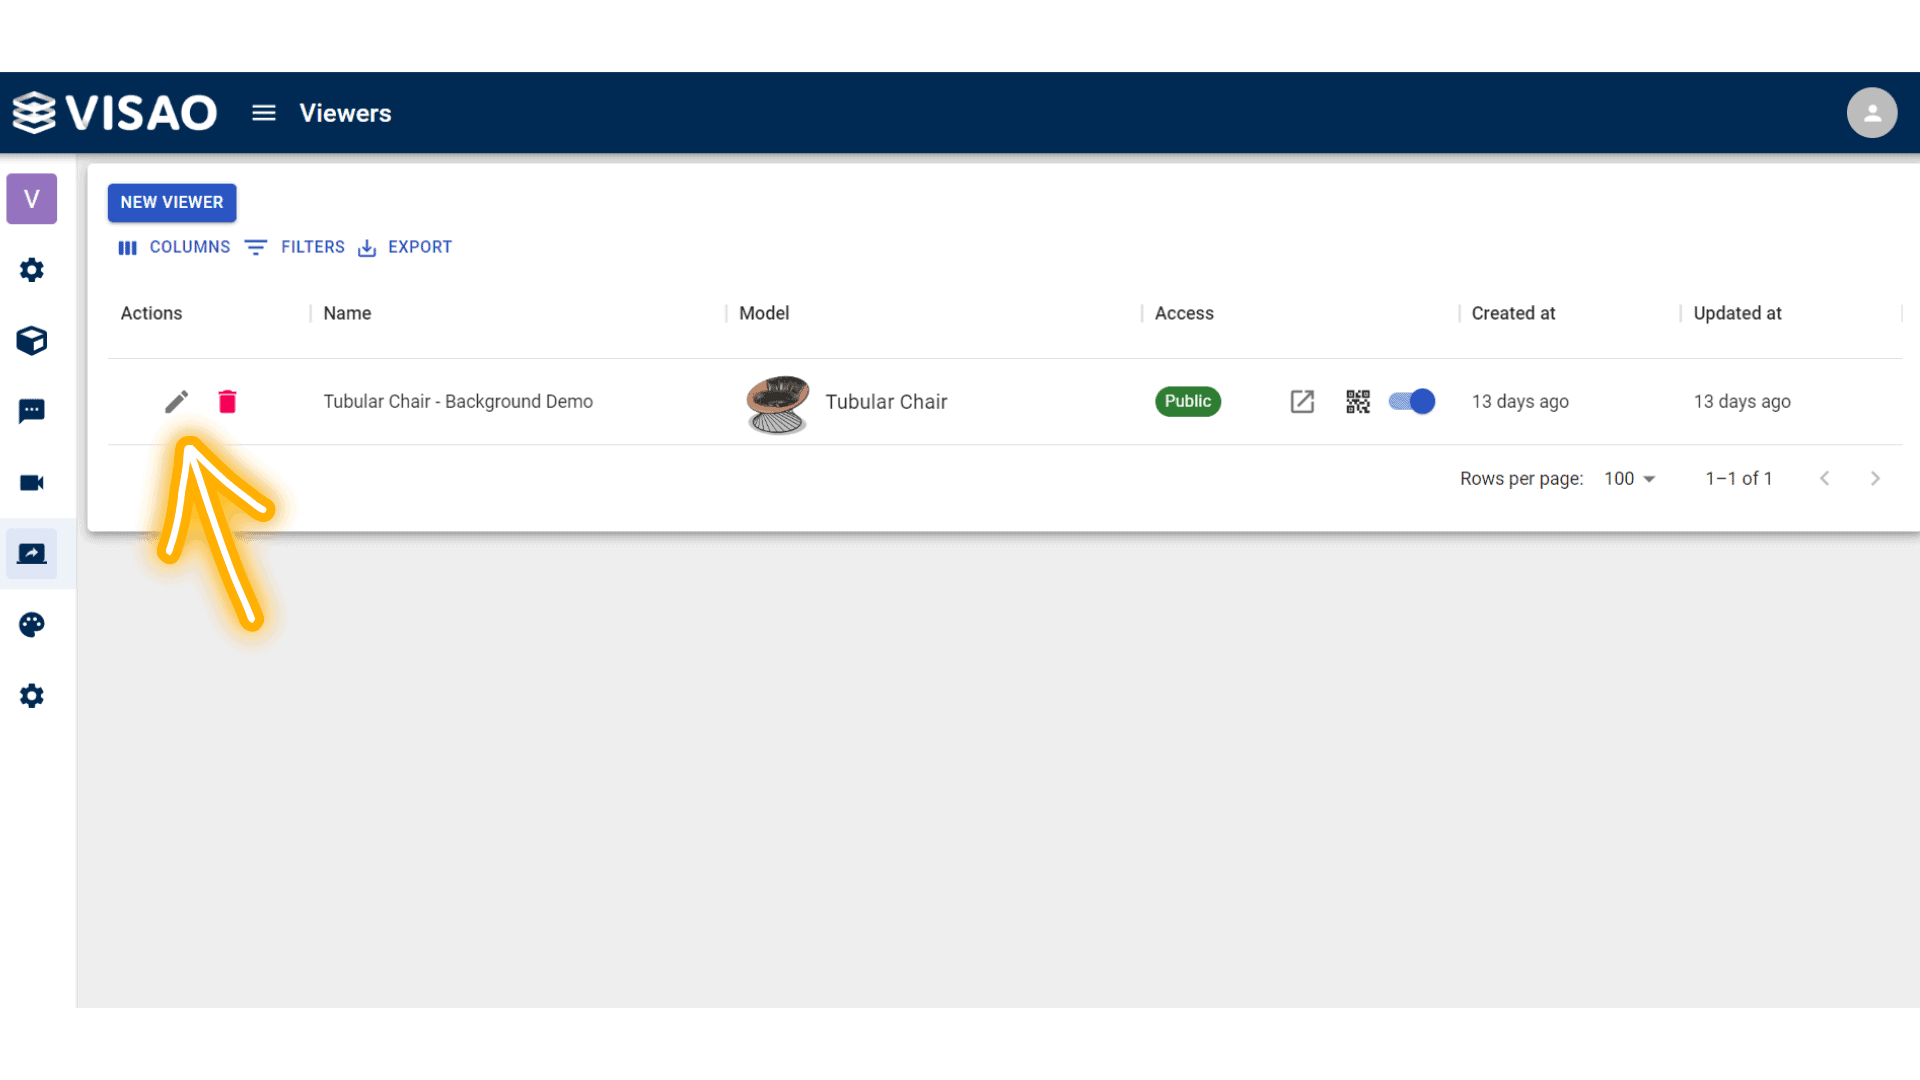Screen dimensions: 1920x1080
Task: Delete the viewer using red trash icon
Action: coord(227,402)
